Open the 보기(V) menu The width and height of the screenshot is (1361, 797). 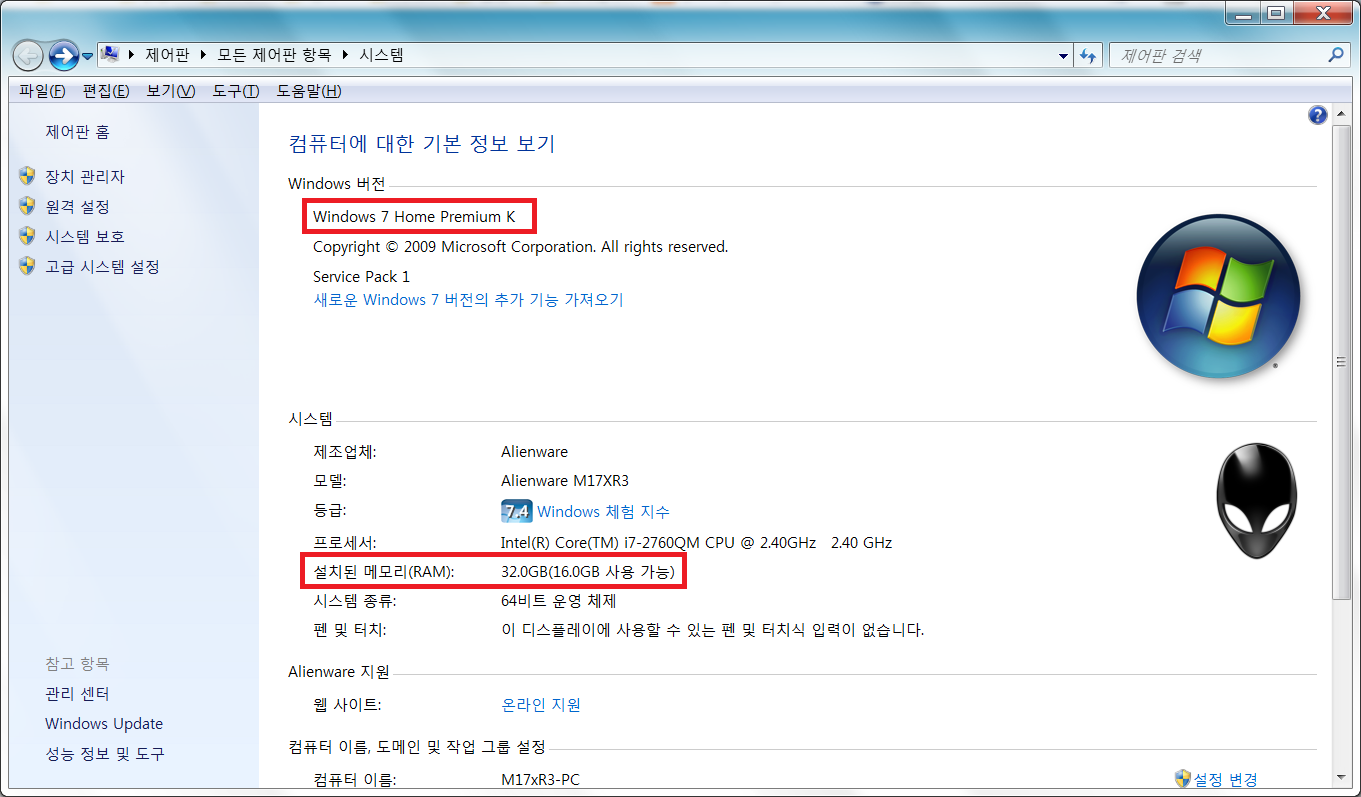(x=170, y=91)
